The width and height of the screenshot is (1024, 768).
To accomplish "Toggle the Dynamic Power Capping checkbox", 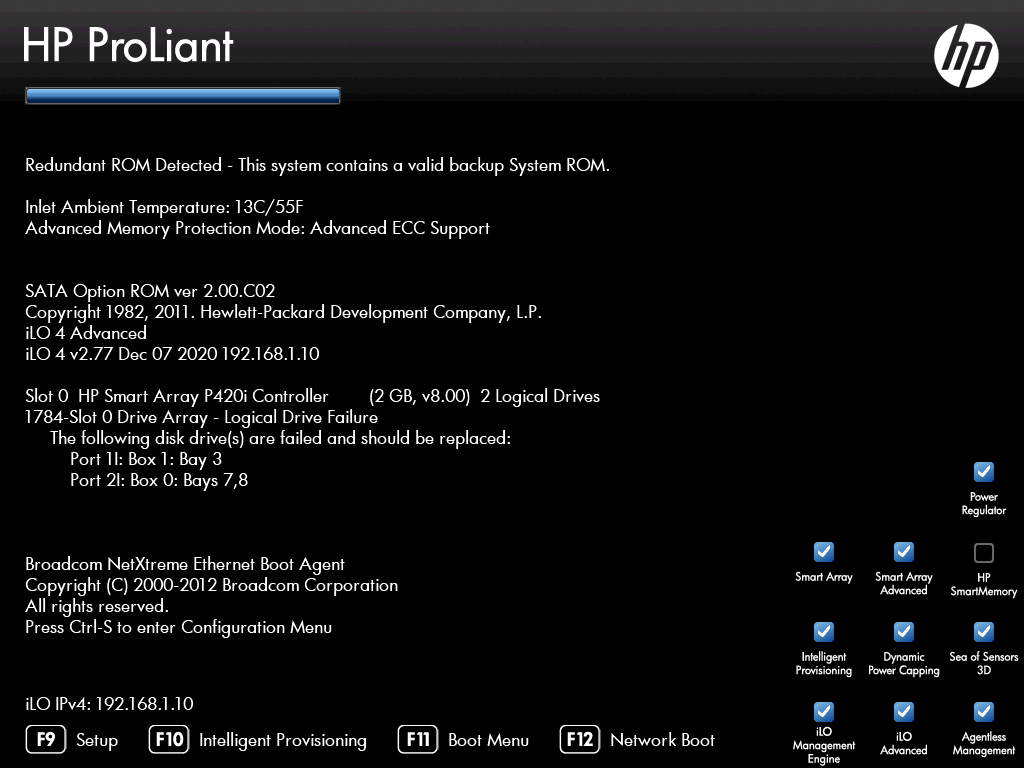I will [903, 631].
